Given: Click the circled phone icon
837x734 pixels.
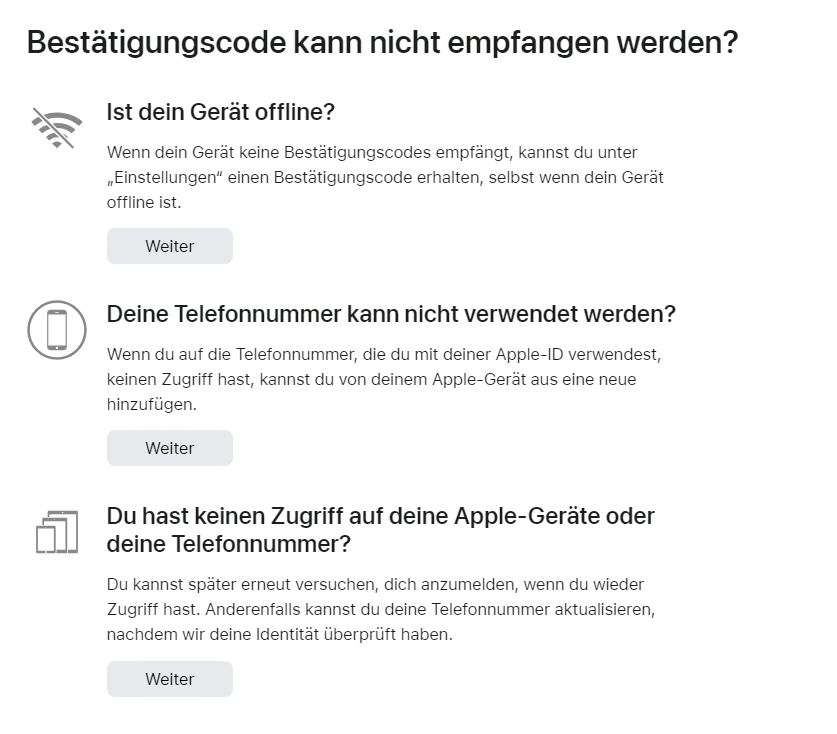Looking at the screenshot, I should tap(57, 329).
